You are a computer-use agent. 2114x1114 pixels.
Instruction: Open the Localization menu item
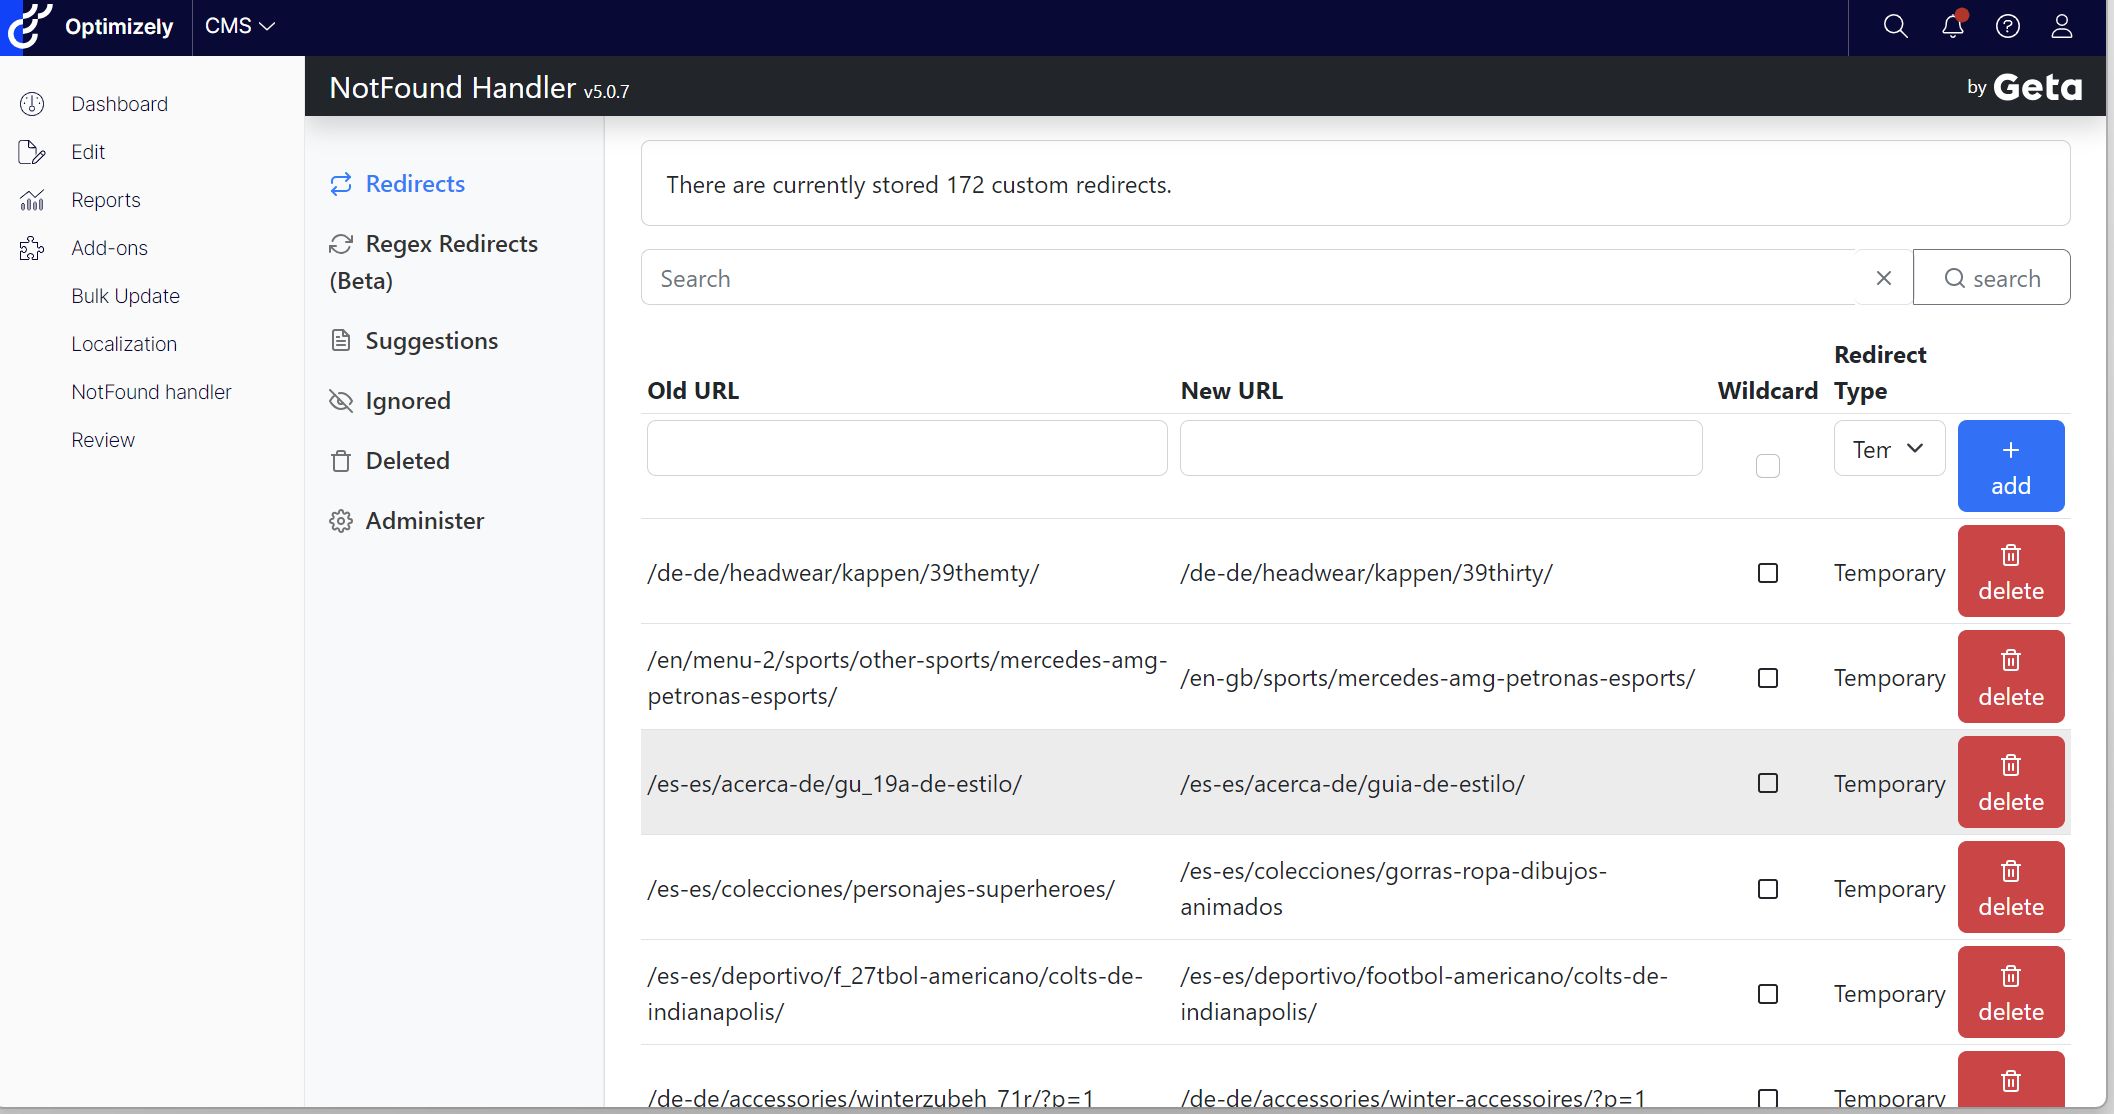[124, 343]
